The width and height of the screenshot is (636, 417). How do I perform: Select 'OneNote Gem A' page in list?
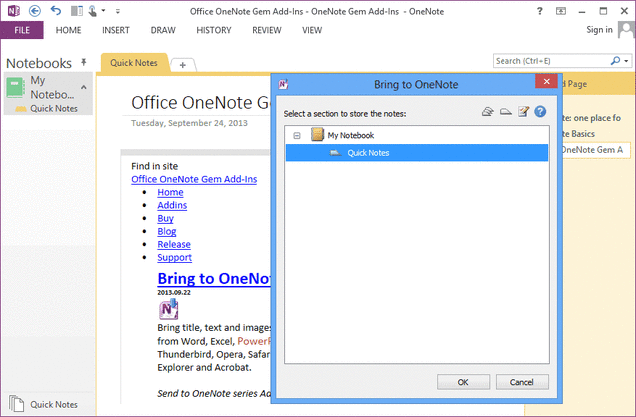pos(595,150)
